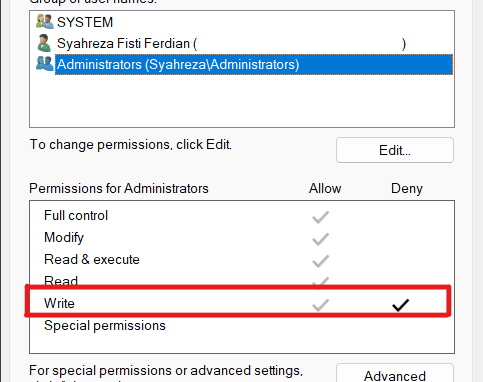483x382 pixels.
Task: Click the Read & execute allow checkmark
Action: coord(321,261)
